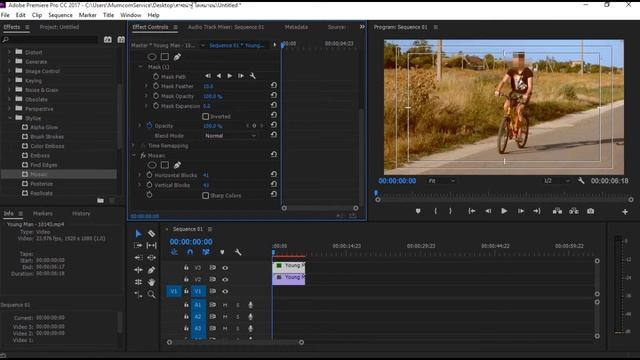Select the Hand tool

151,282
